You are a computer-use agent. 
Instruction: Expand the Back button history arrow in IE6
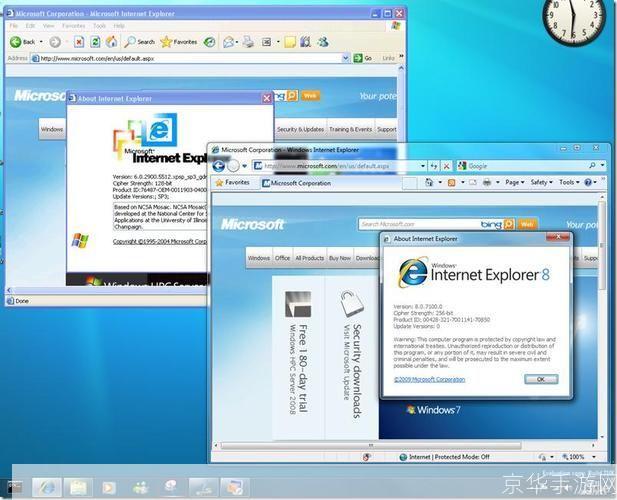41,42
